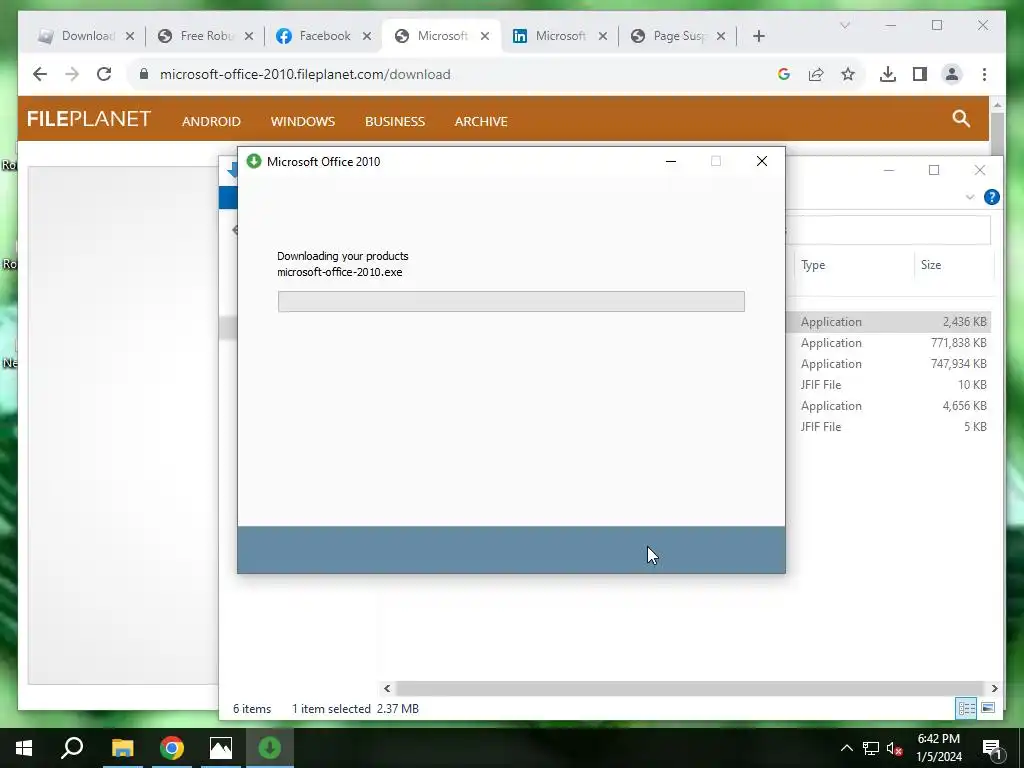Open the Google icon in address bar
This screenshot has height=768, width=1024.
click(784, 74)
